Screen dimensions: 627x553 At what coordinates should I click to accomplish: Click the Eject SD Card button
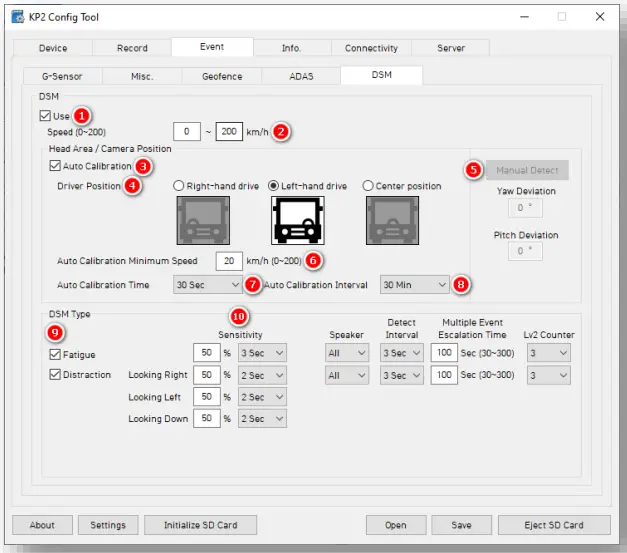click(554, 525)
